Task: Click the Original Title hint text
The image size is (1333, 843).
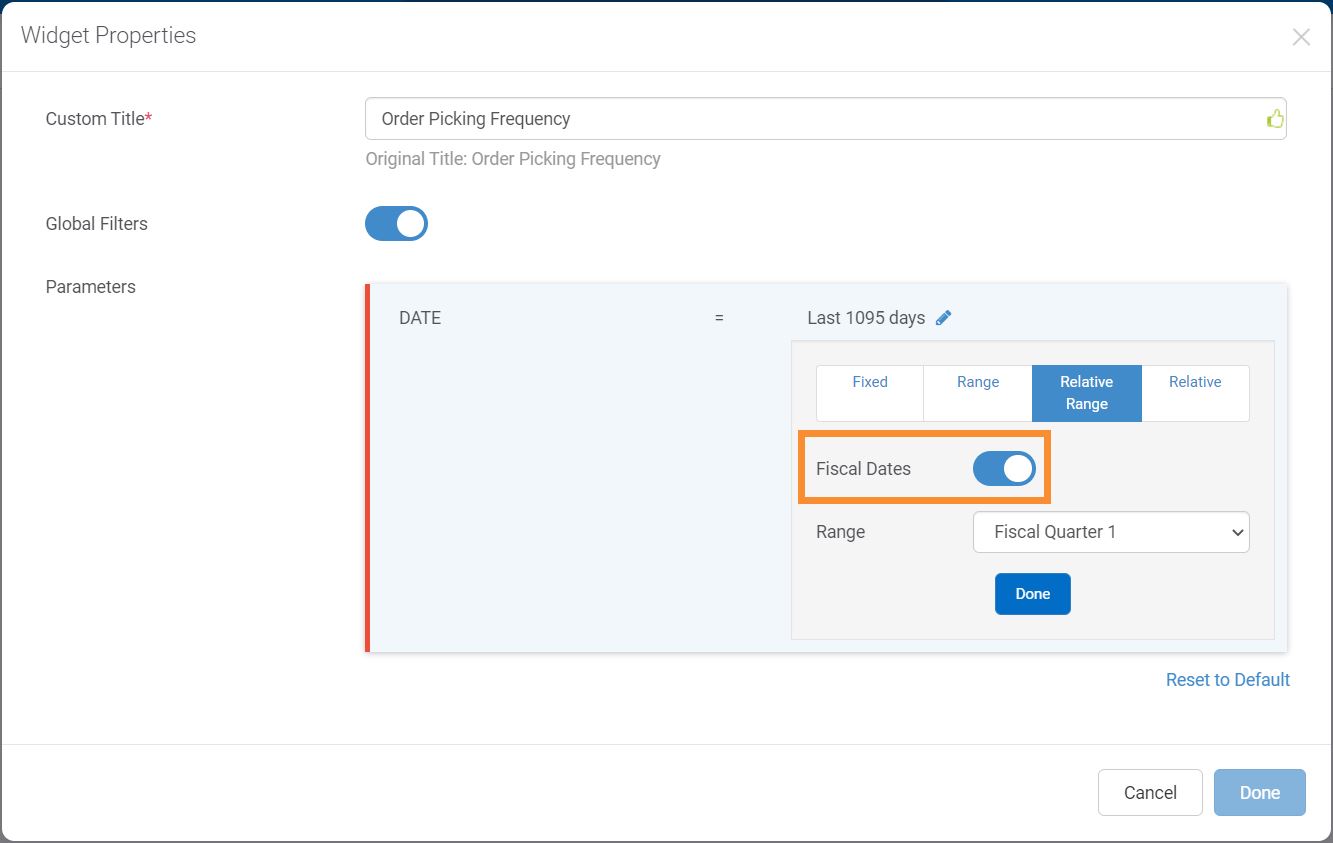Action: tap(512, 159)
